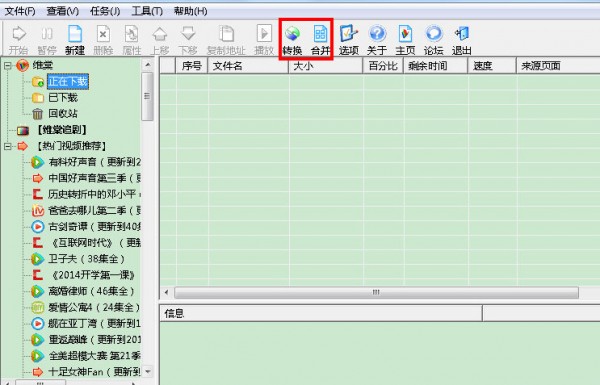The width and height of the screenshot is (600, 385).
Task: Sort by 速度 column header
Action: point(492,66)
